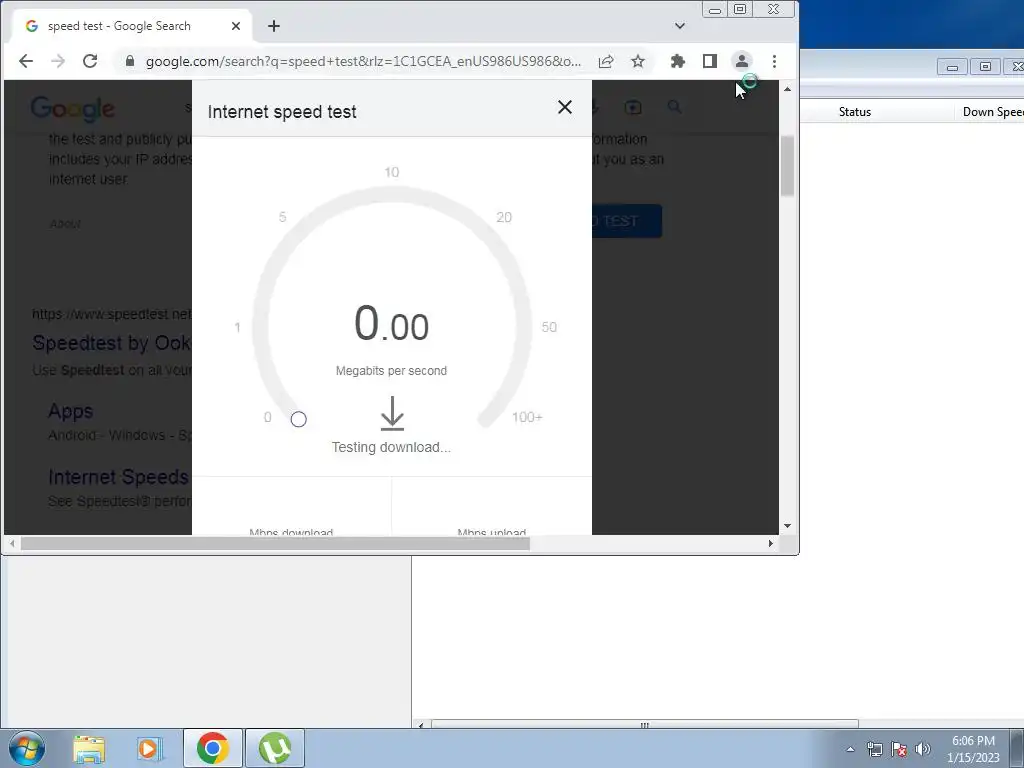
Task: Maximize the uTorrent window
Action: pos(985,67)
